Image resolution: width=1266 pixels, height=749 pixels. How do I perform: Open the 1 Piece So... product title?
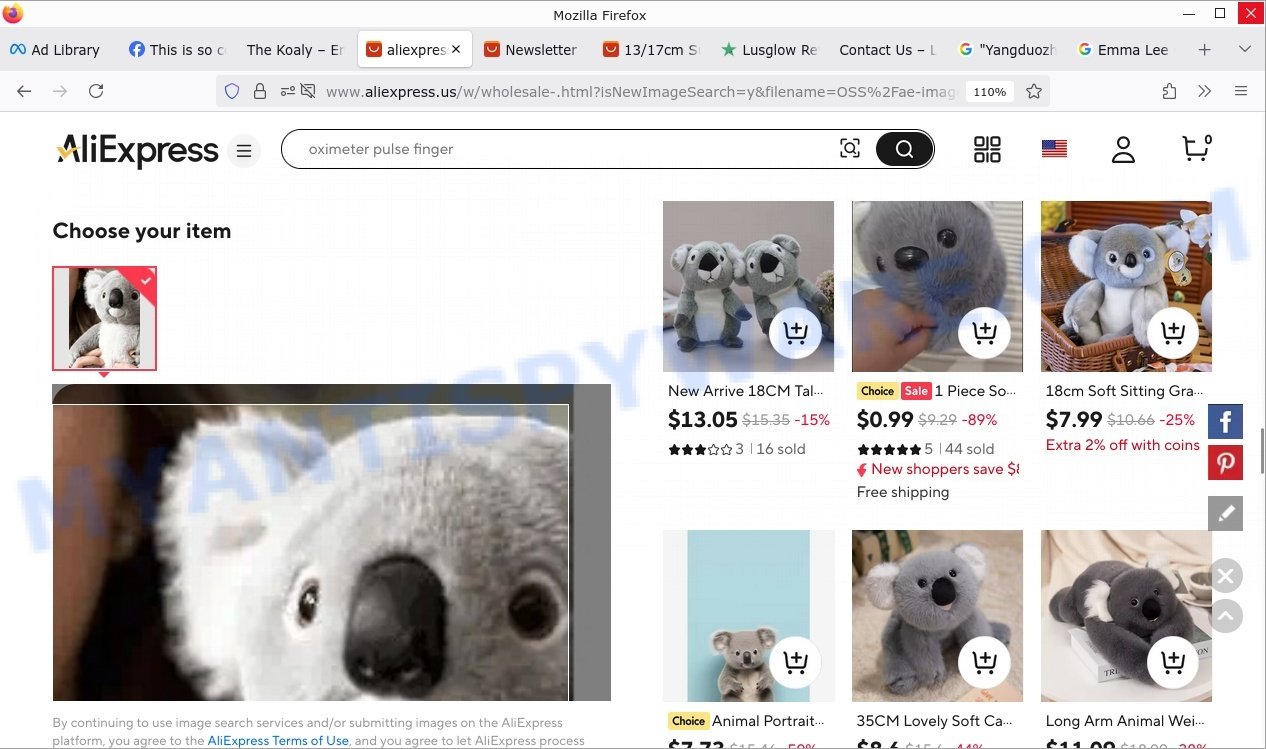pos(977,391)
